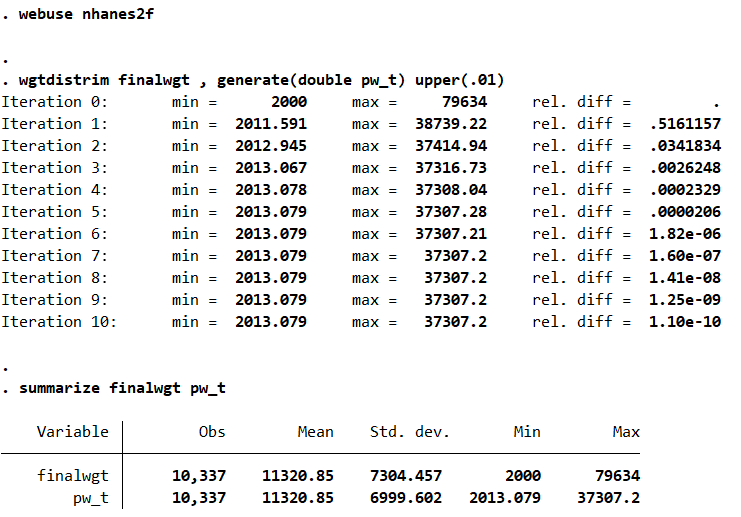741x517 pixels.
Task: Click pw_t Min value 2013.079 in table
Action: pyautogui.click(x=505, y=498)
